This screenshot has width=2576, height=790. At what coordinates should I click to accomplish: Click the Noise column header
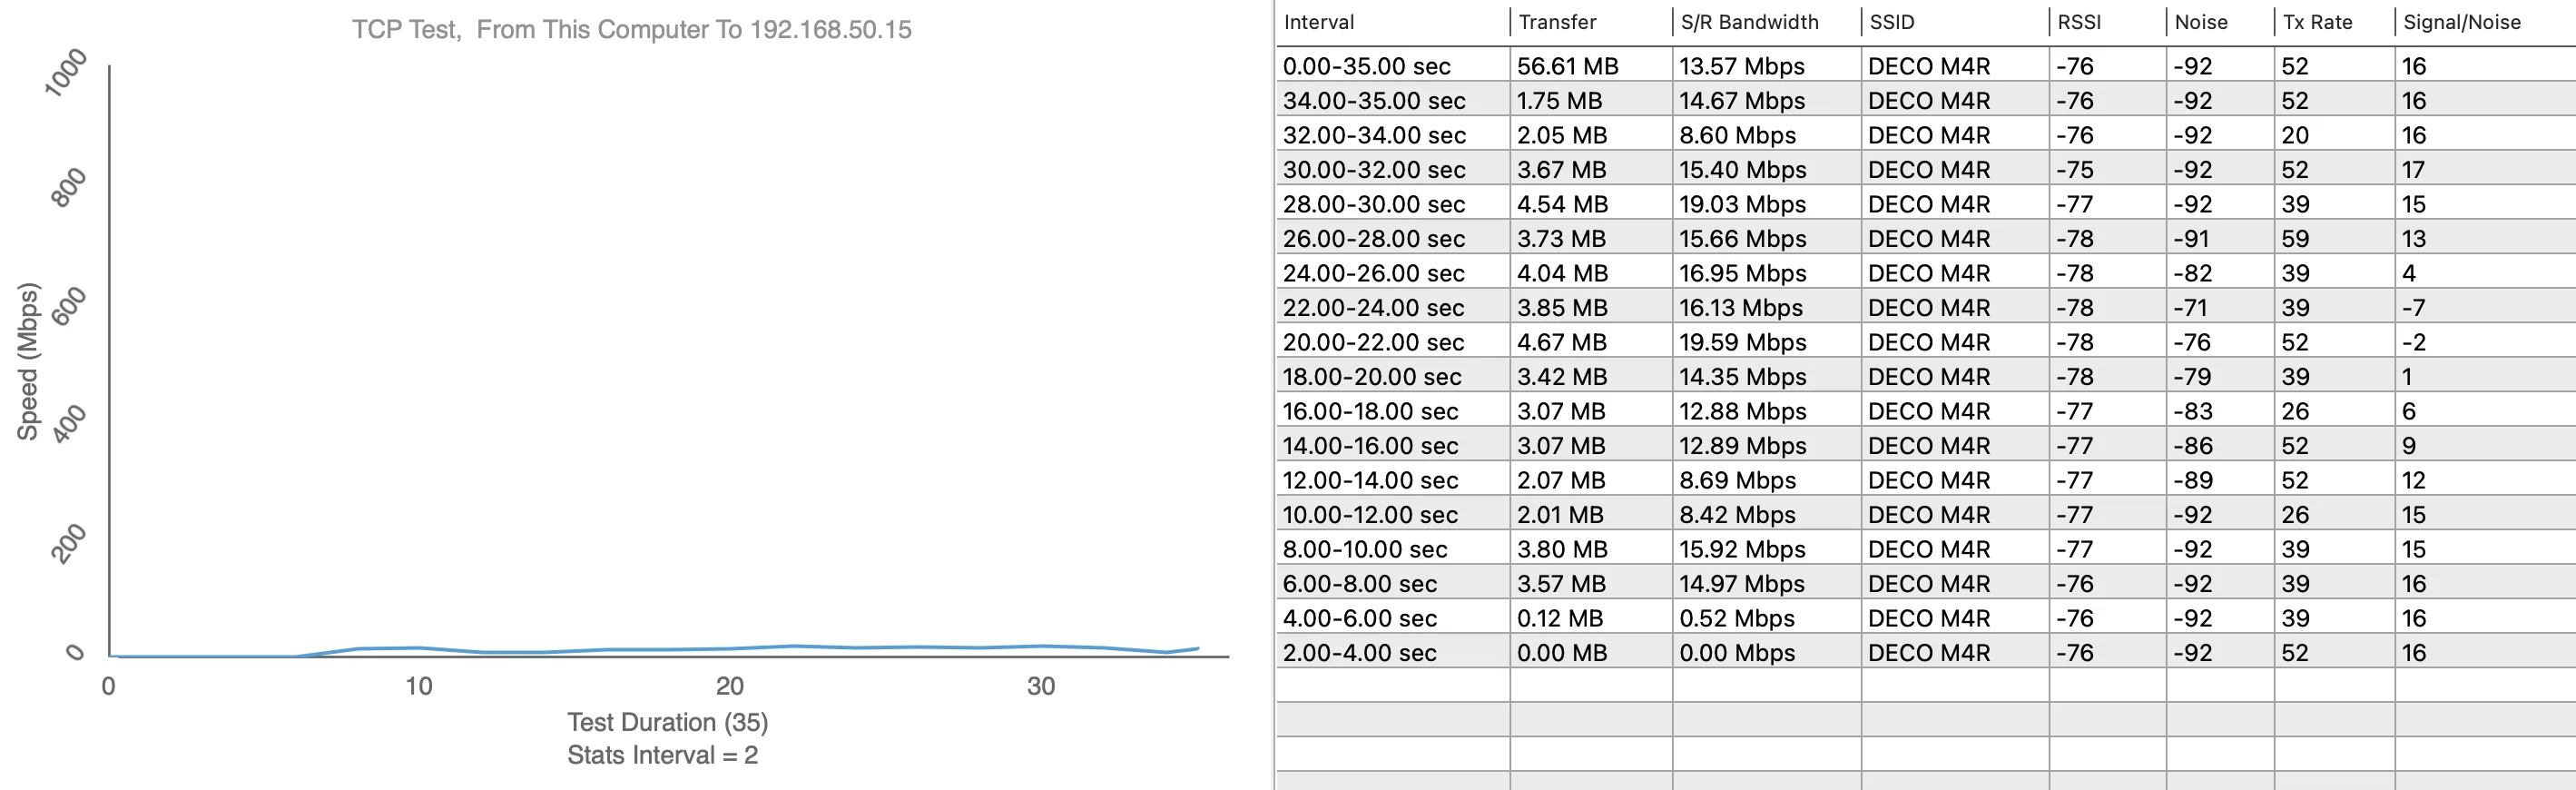click(2201, 22)
